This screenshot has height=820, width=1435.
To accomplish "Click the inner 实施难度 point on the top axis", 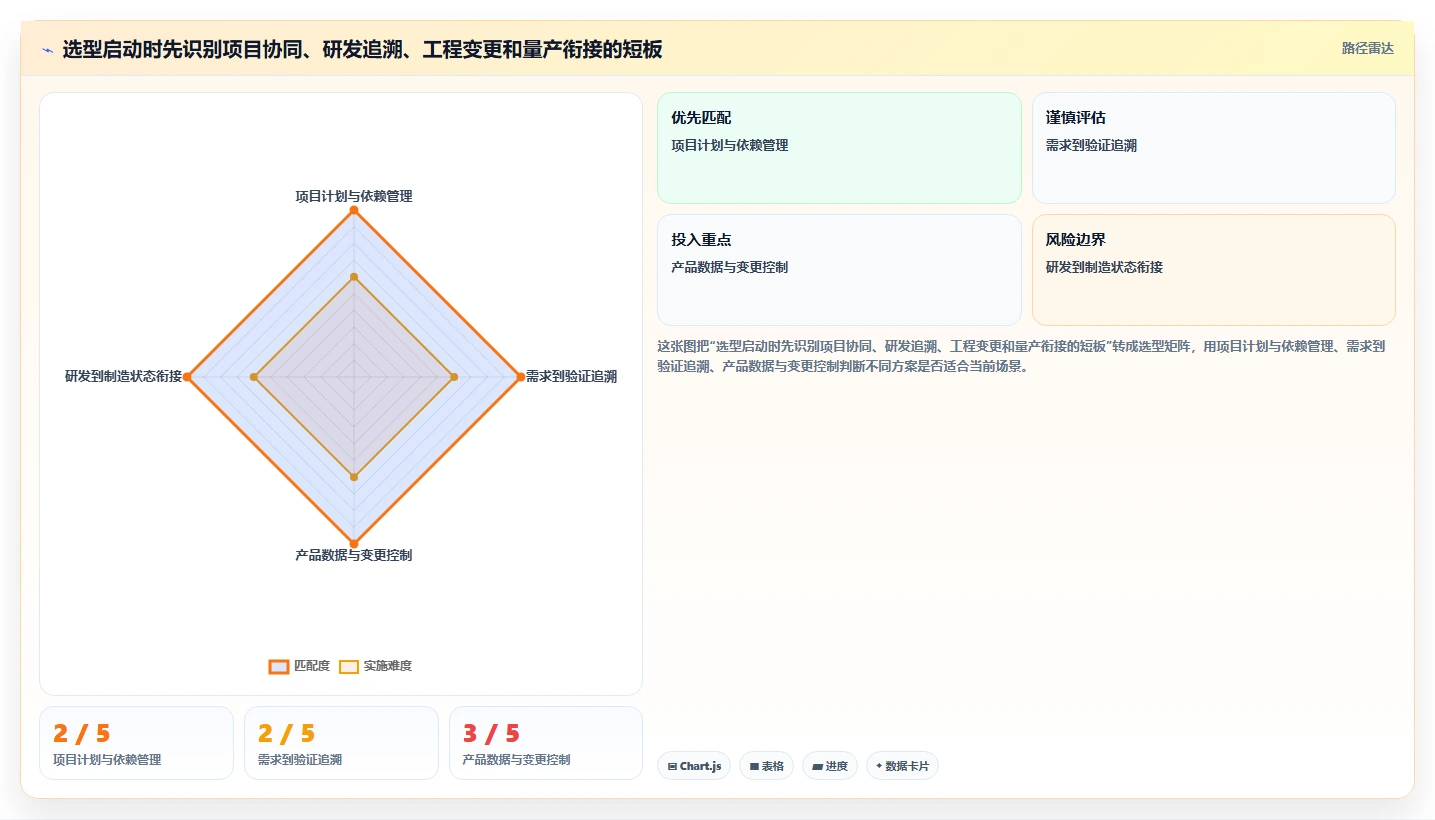I will [x=354, y=276].
